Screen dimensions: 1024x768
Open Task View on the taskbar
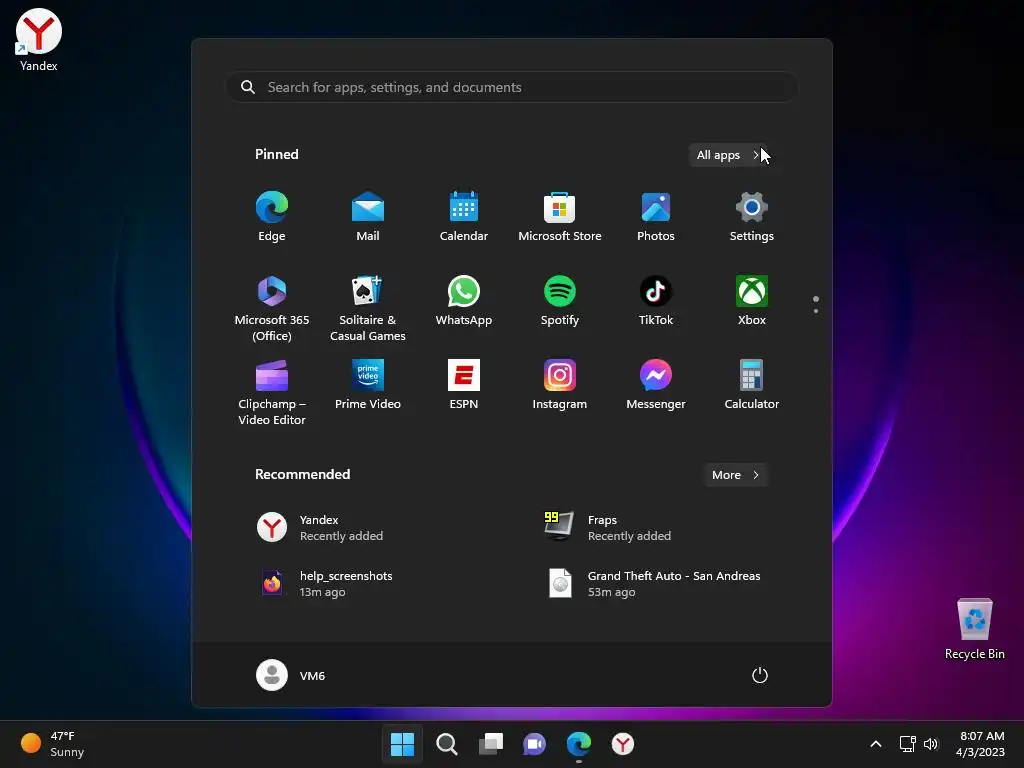(491, 744)
